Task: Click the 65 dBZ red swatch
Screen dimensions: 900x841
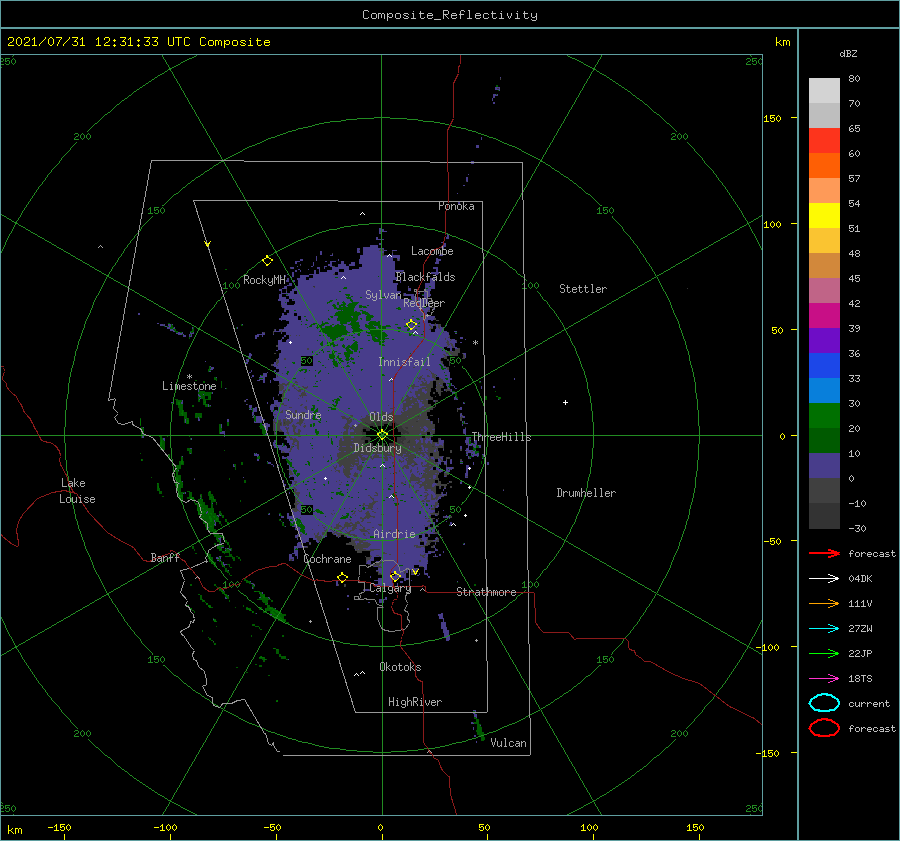Action: (x=824, y=141)
